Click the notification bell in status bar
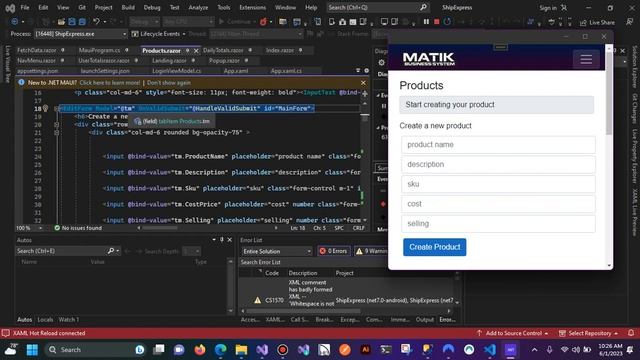The height and width of the screenshot is (360, 640). click(631, 333)
